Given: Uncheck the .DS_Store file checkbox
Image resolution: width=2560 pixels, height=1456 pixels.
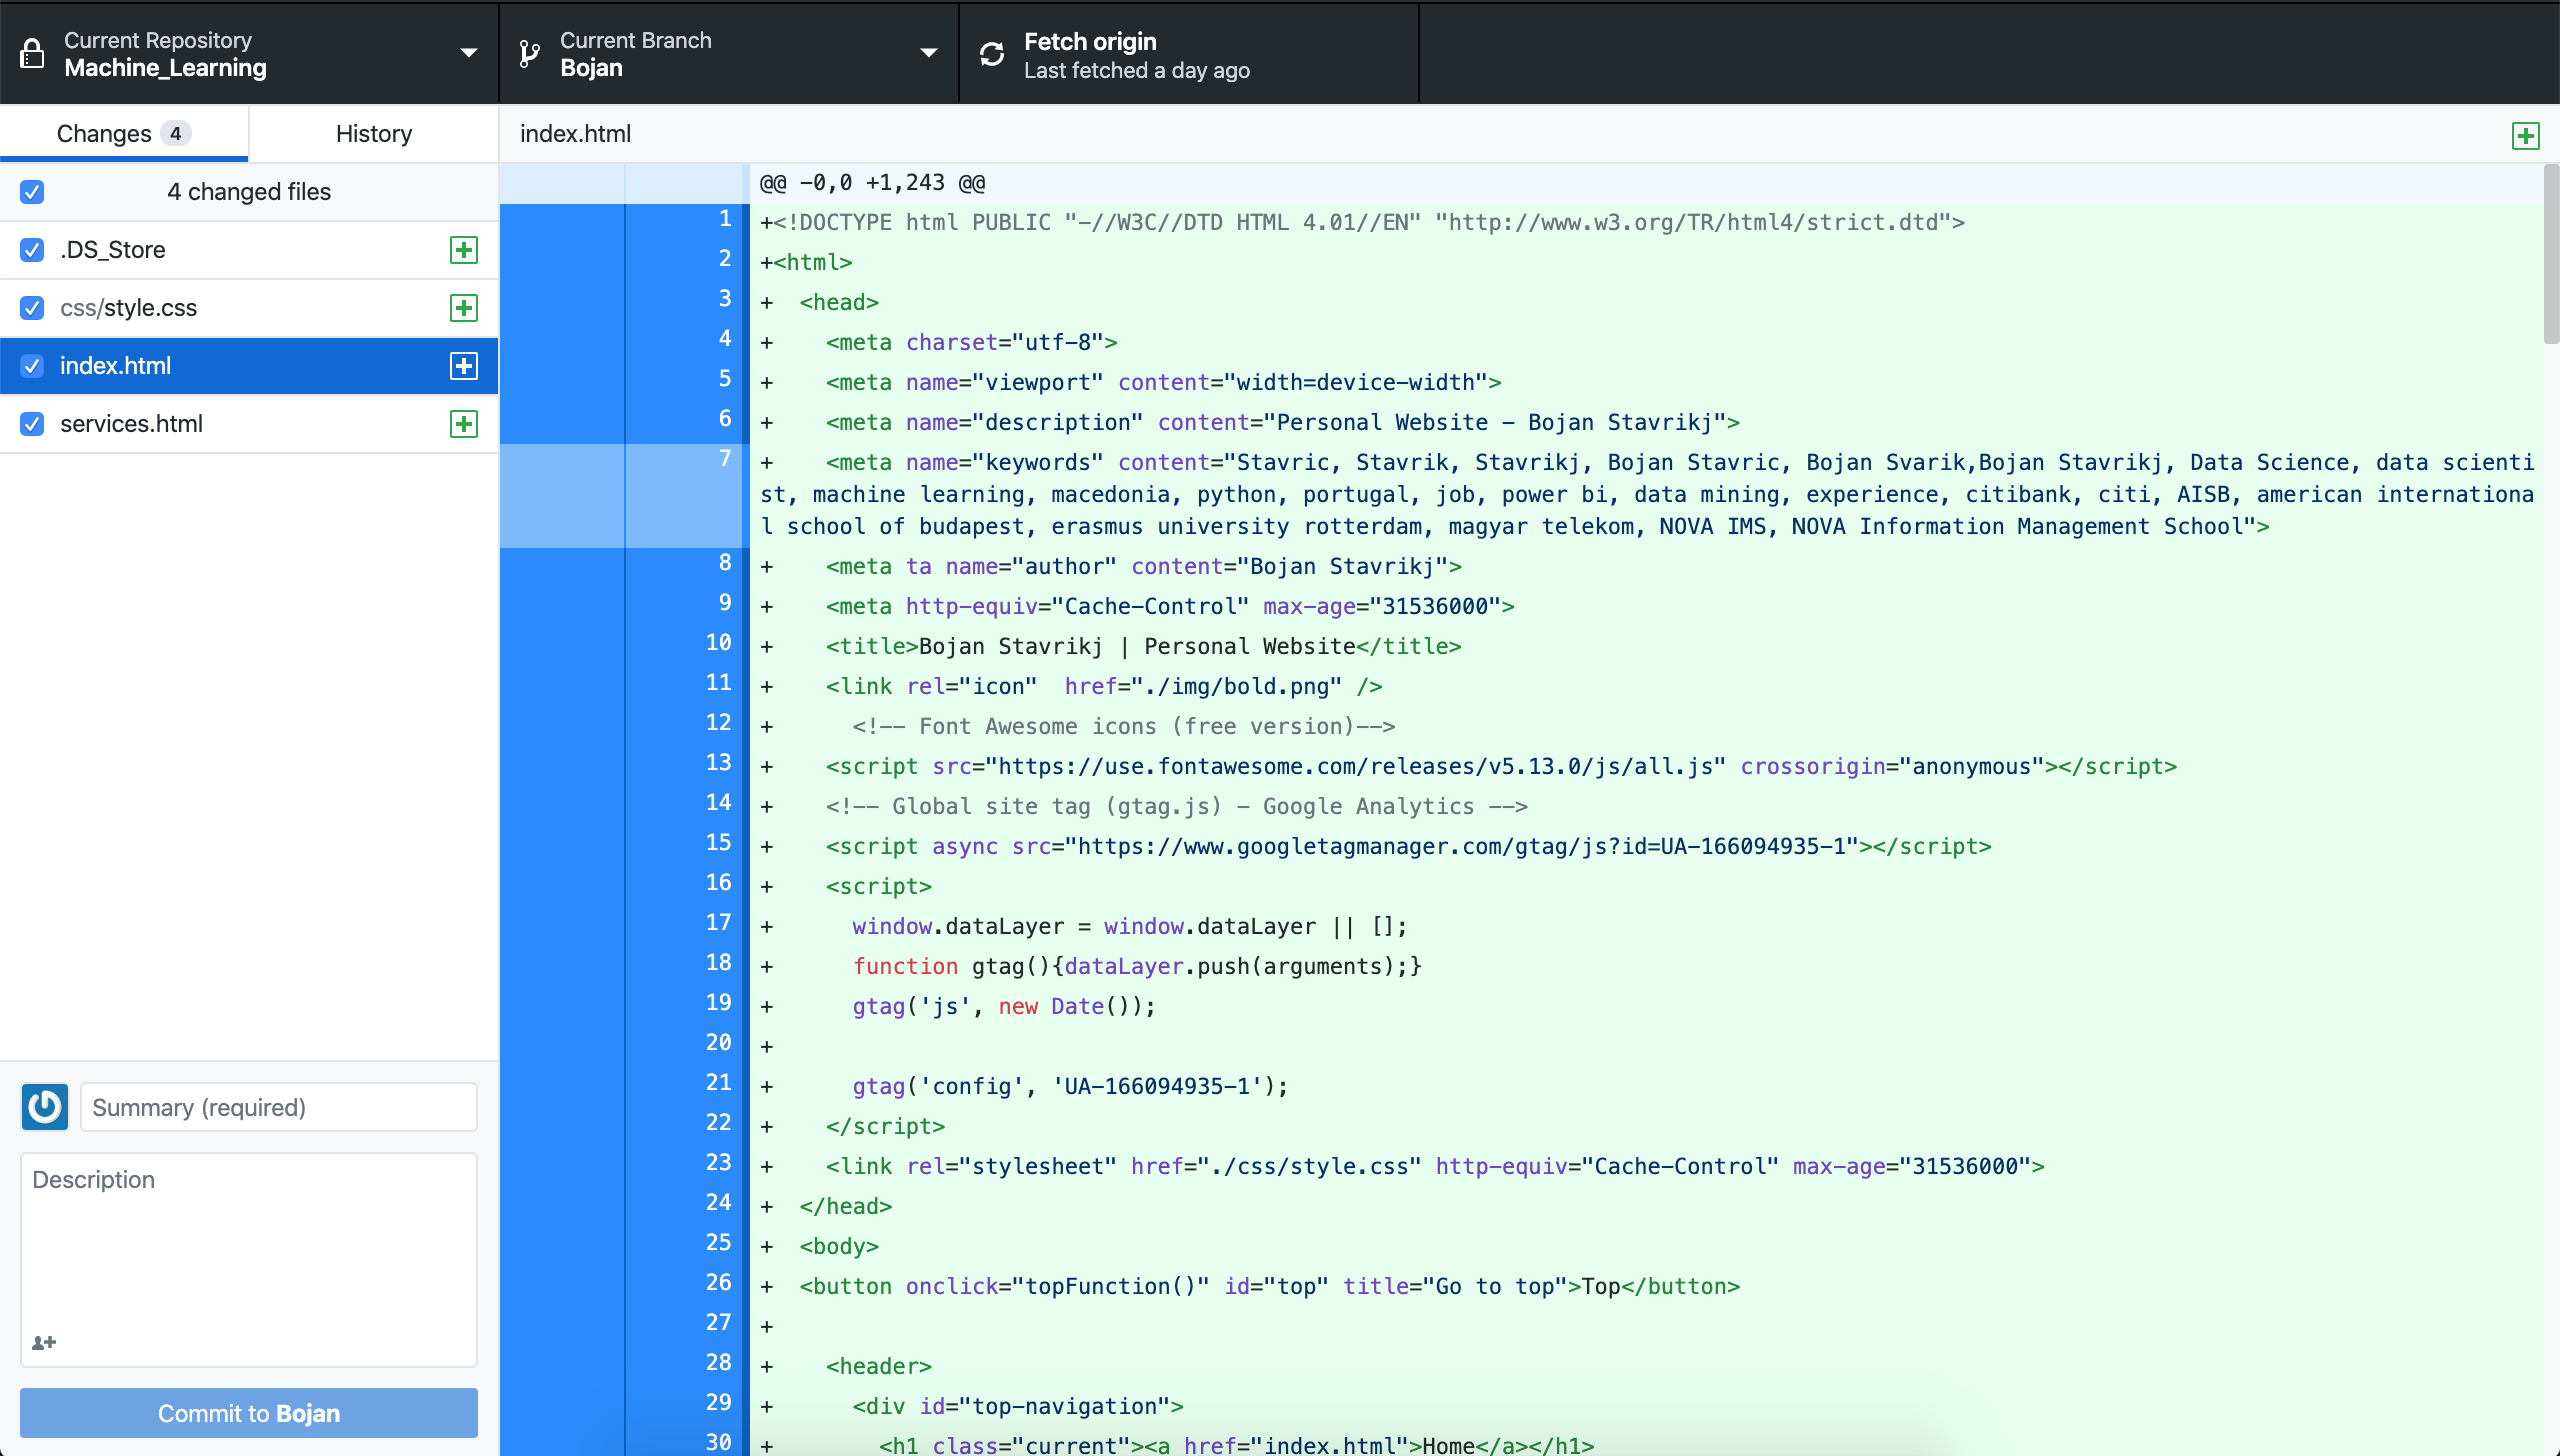Looking at the screenshot, I should click(32, 250).
